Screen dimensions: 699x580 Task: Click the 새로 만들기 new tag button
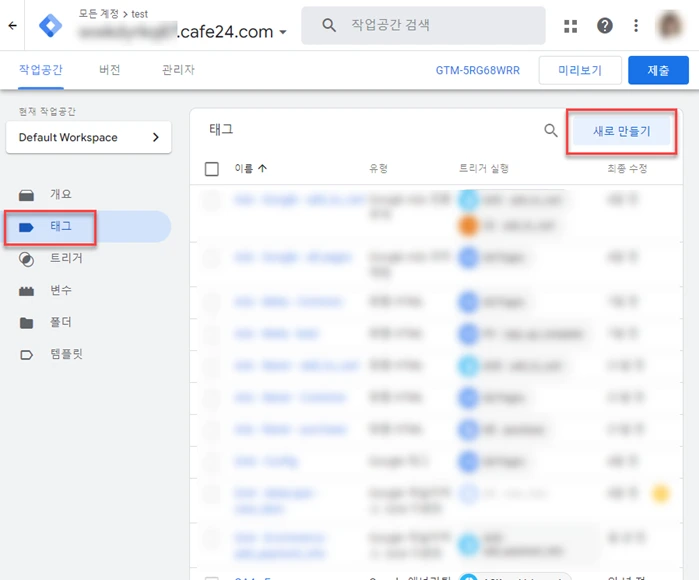(x=621, y=131)
